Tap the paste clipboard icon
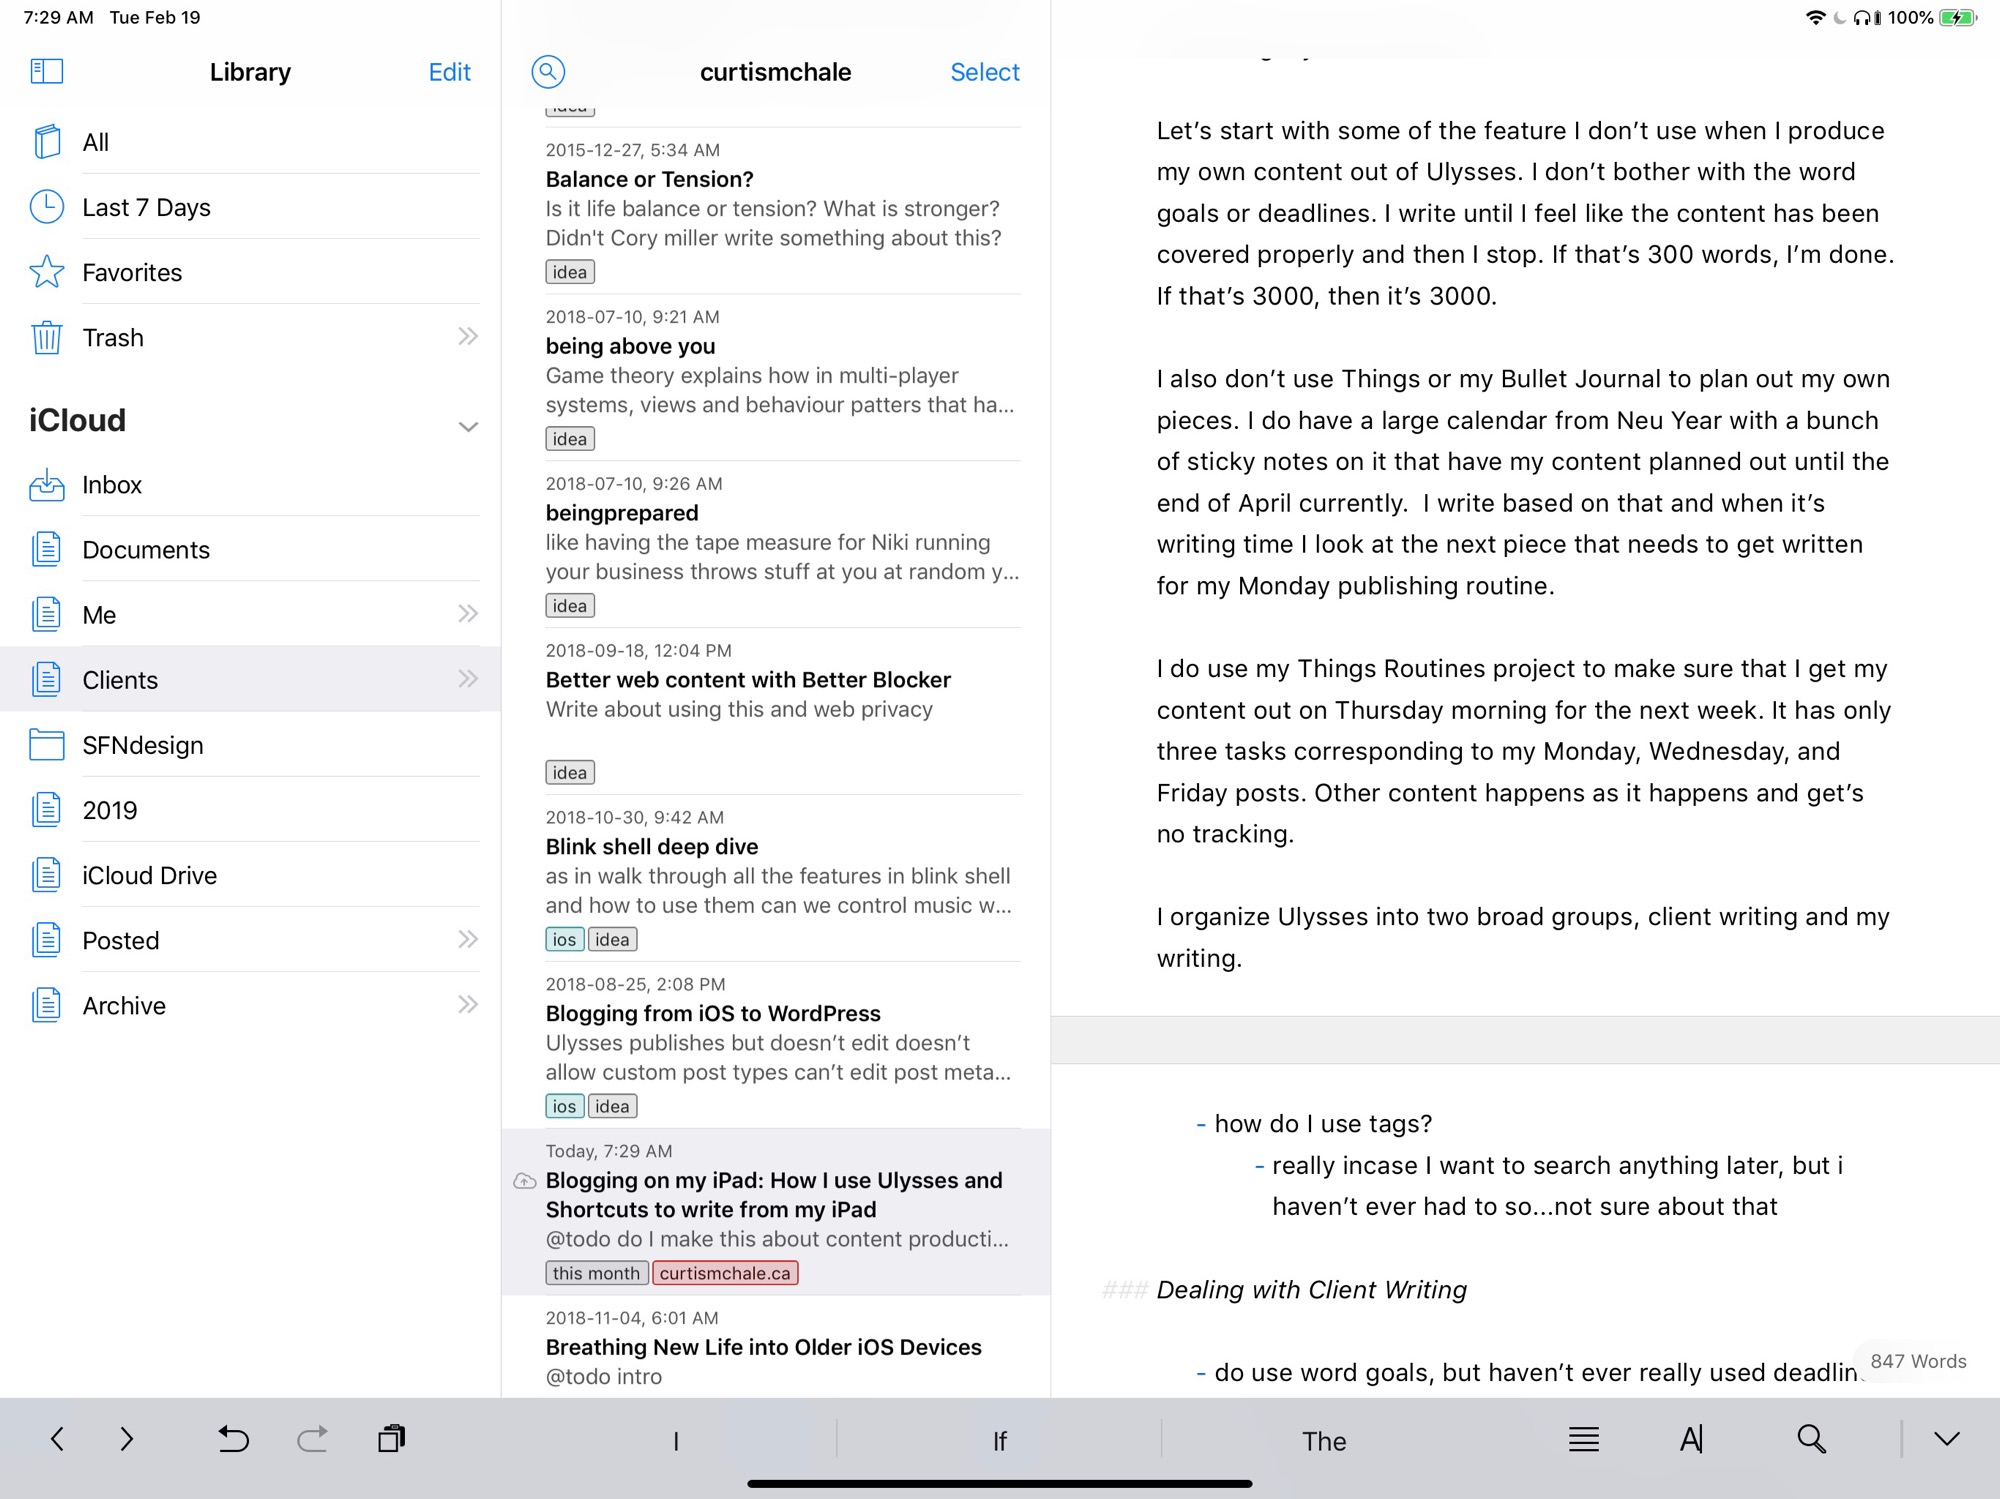 (x=391, y=1439)
